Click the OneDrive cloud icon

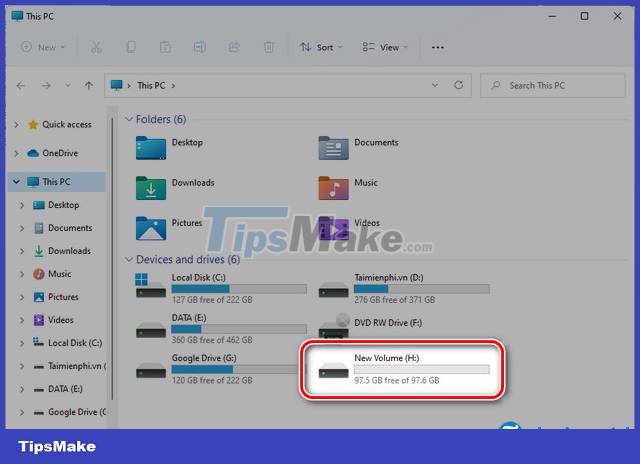[x=33, y=153]
